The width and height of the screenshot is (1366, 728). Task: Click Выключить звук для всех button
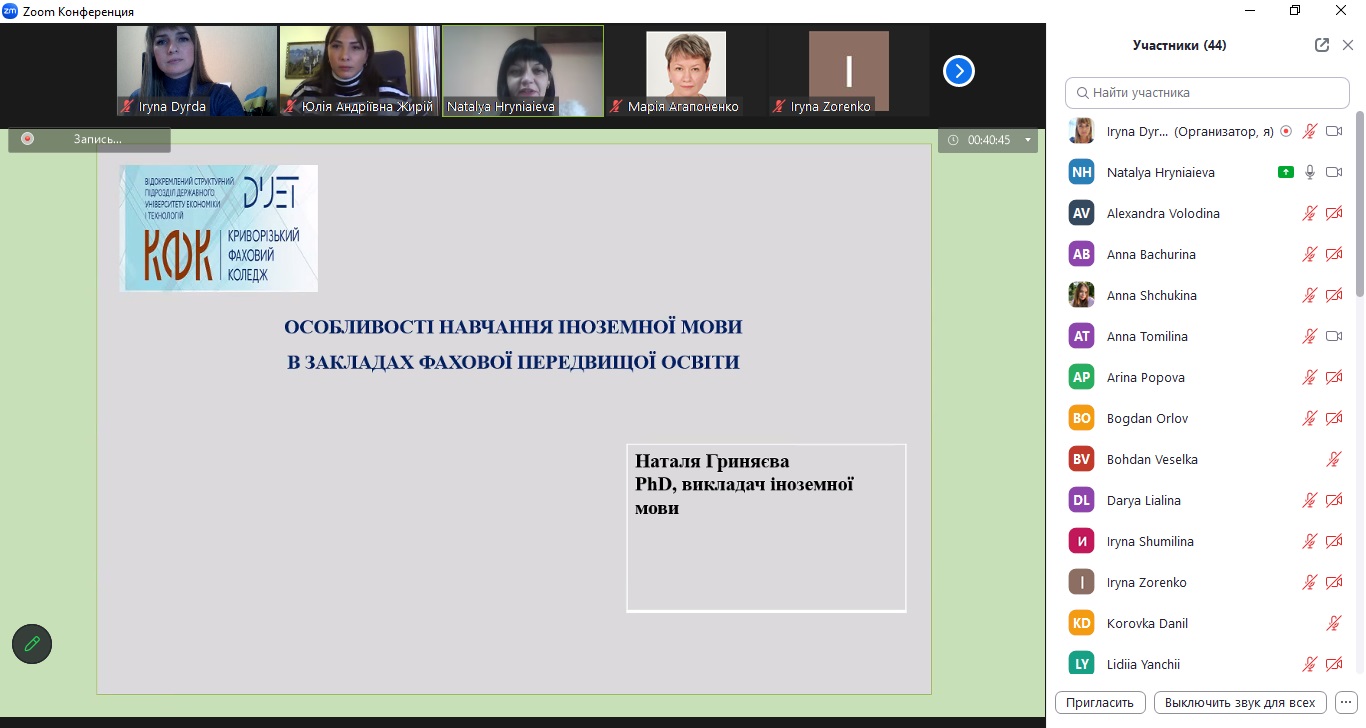[1240, 702]
